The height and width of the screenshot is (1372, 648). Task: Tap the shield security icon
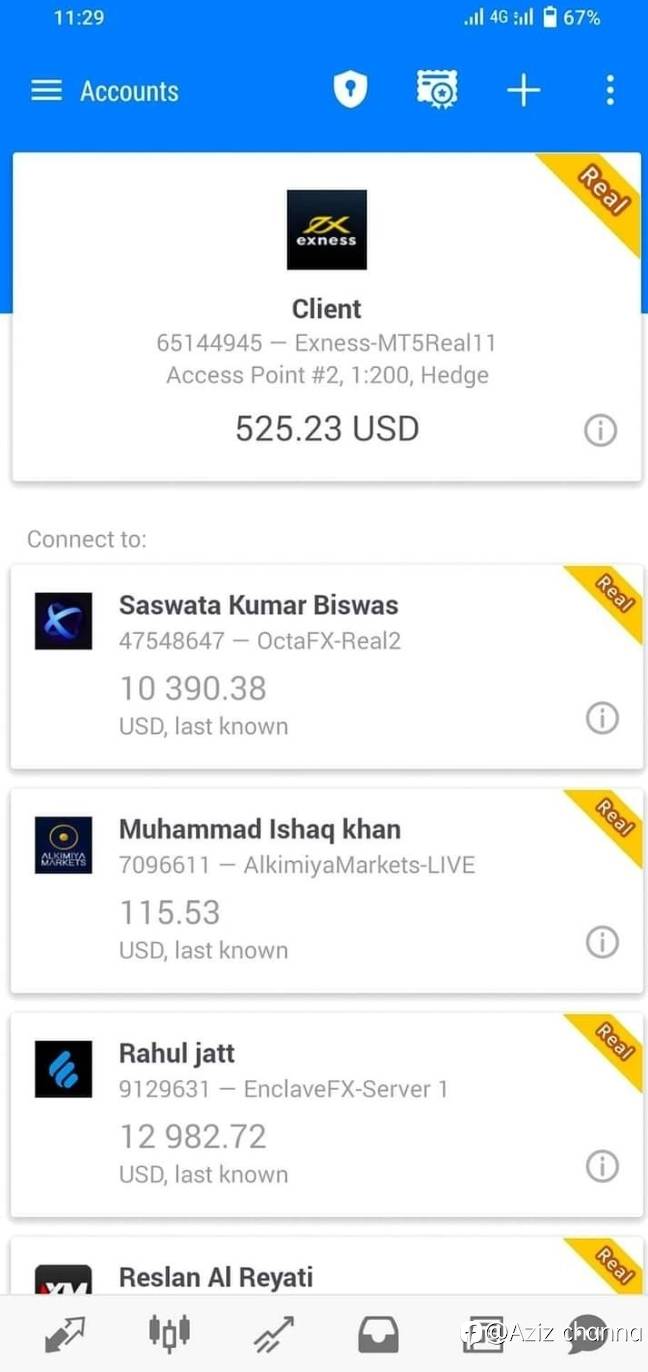[350, 91]
